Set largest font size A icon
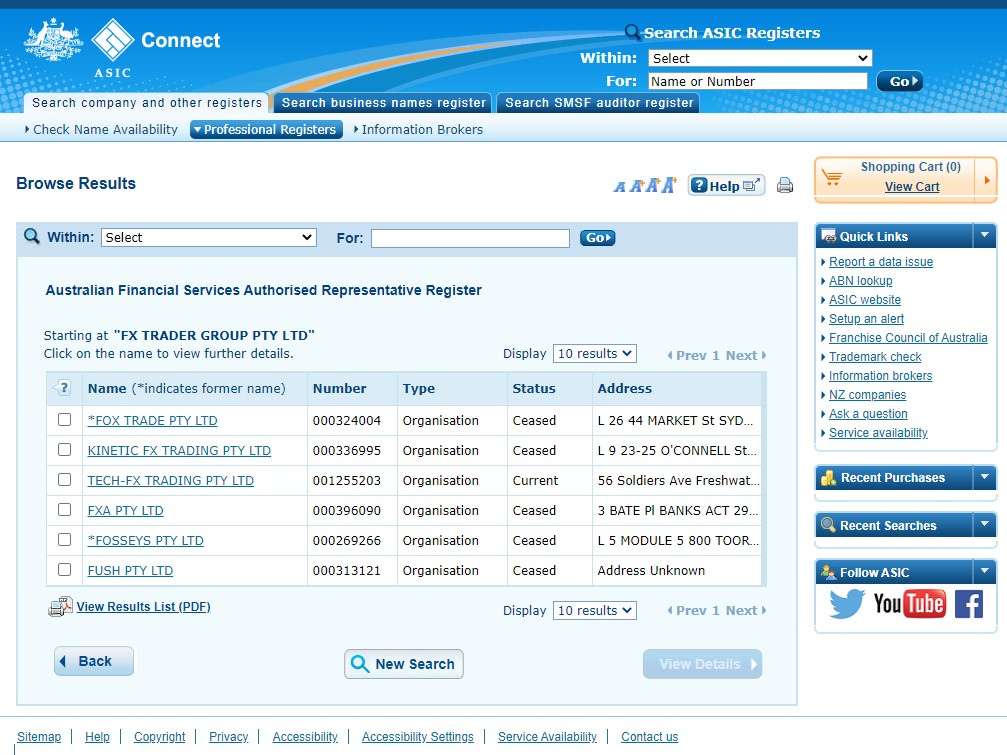This screenshot has width=1007, height=755. pos(669,185)
